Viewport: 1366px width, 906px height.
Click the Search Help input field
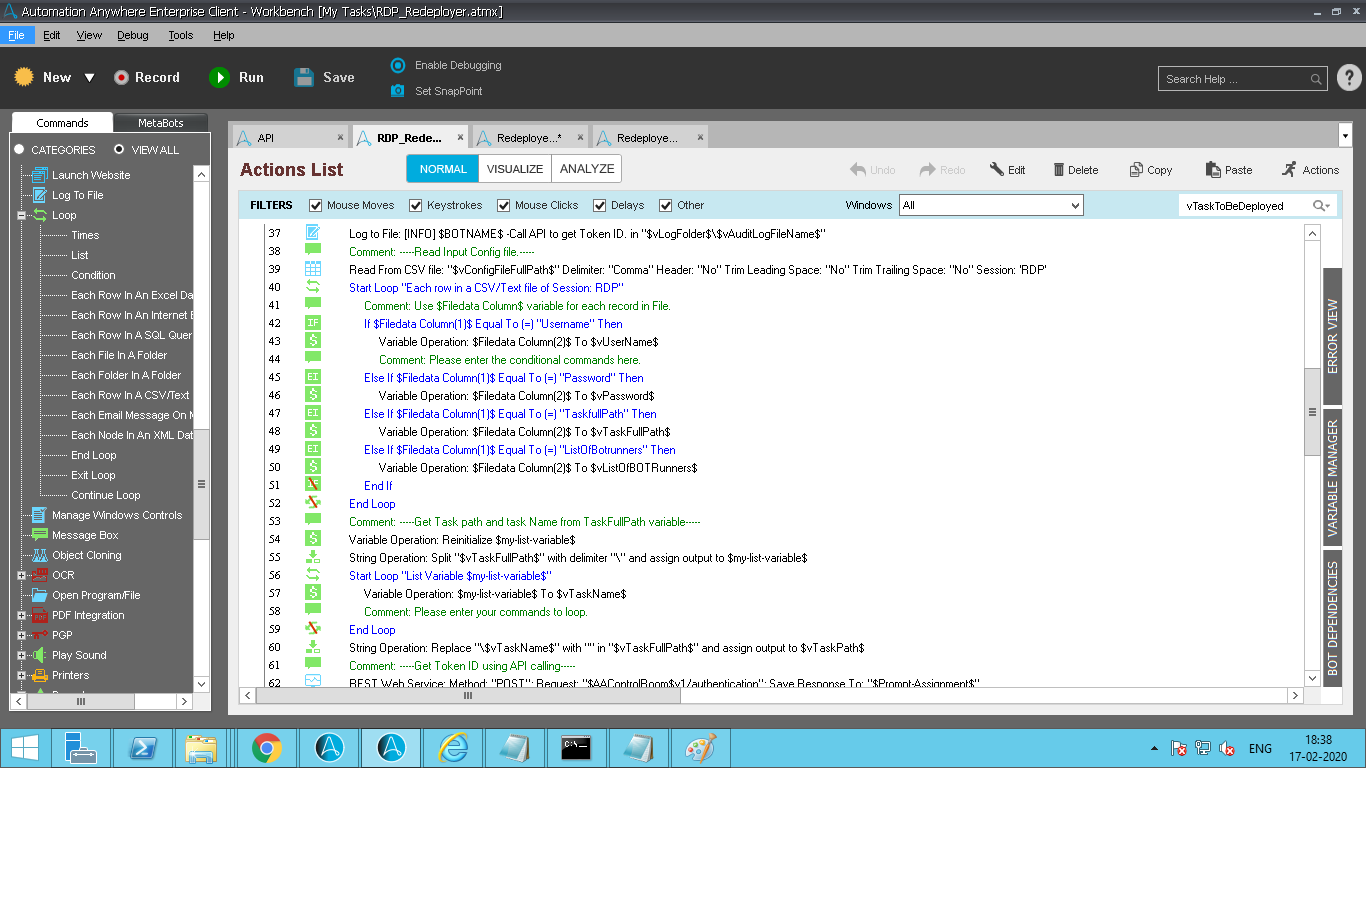tap(1235, 79)
